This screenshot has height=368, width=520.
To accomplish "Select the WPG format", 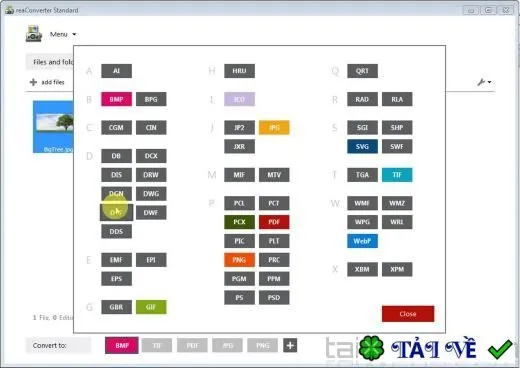I will click(x=362, y=222).
